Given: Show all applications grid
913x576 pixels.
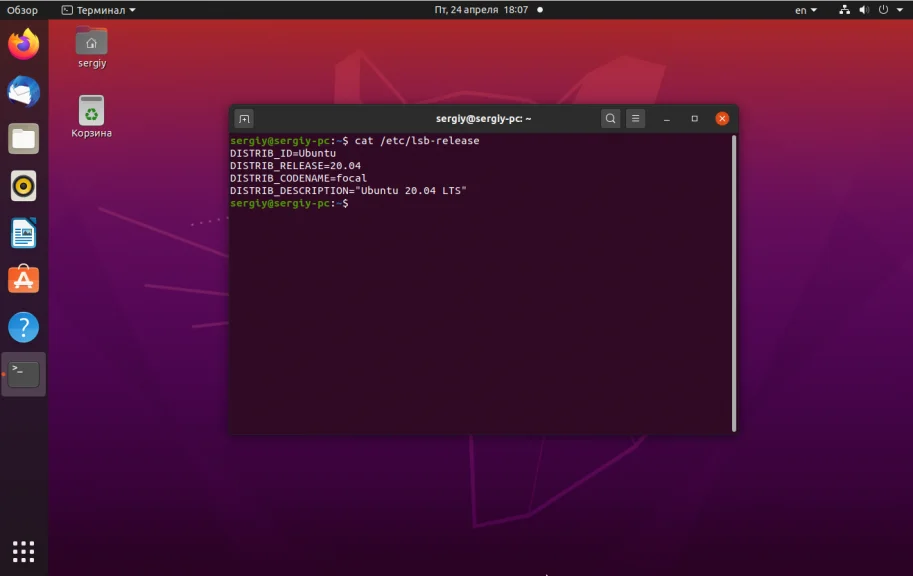Looking at the screenshot, I should click(x=24, y=551).
